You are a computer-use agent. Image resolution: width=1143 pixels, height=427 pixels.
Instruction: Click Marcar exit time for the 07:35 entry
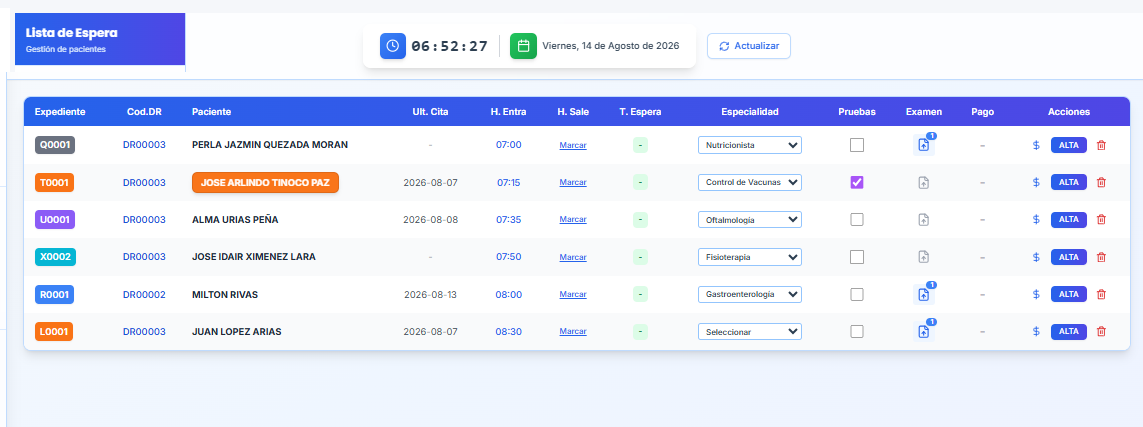(x=573, y=219)
